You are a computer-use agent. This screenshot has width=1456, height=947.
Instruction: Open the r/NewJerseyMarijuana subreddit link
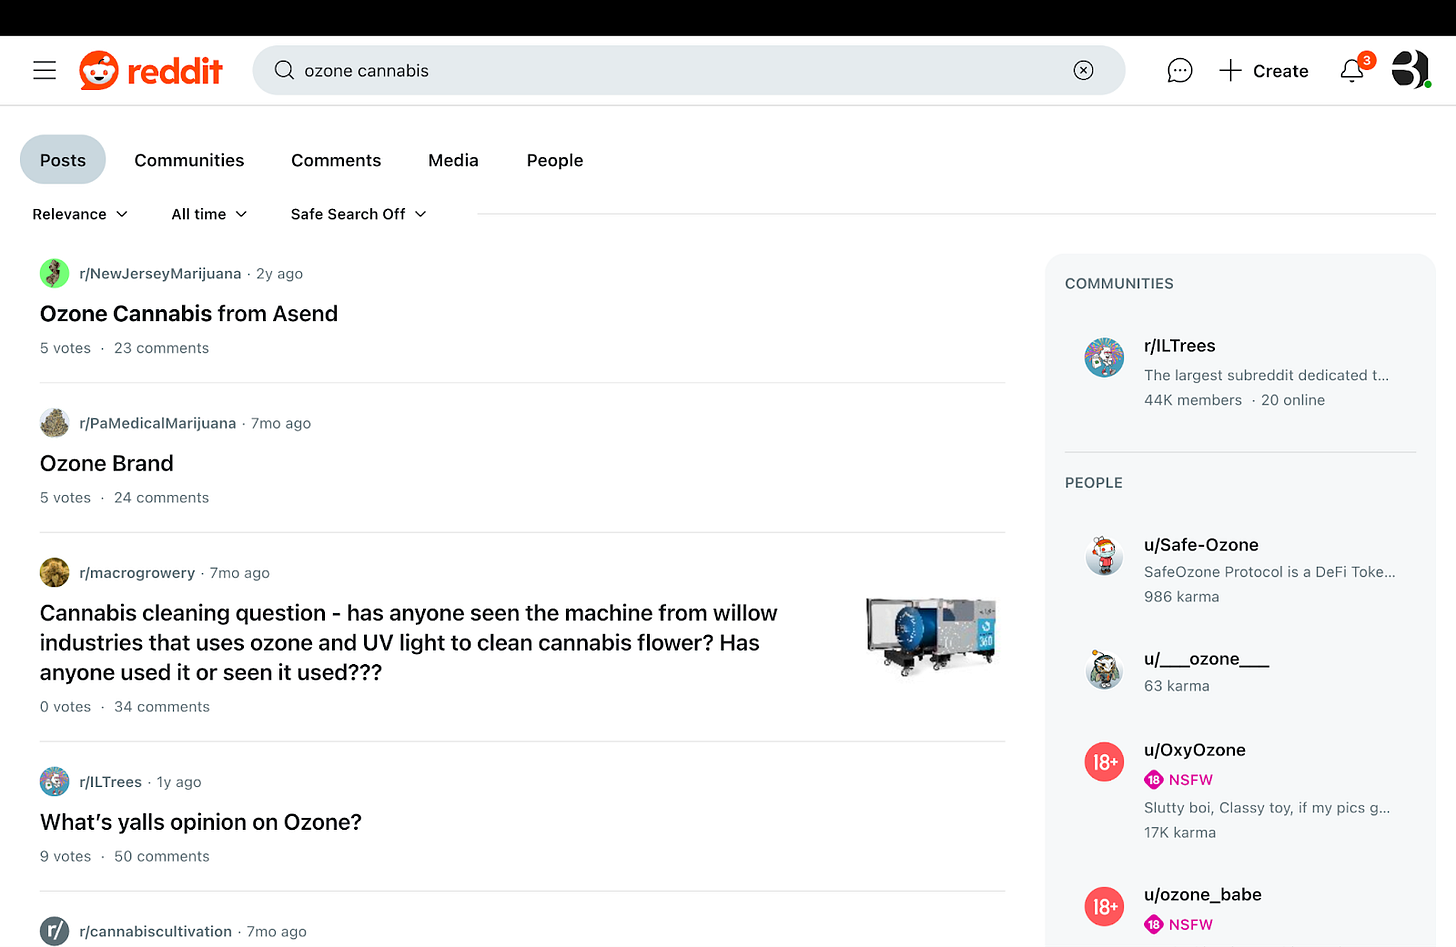click(160, 273)
